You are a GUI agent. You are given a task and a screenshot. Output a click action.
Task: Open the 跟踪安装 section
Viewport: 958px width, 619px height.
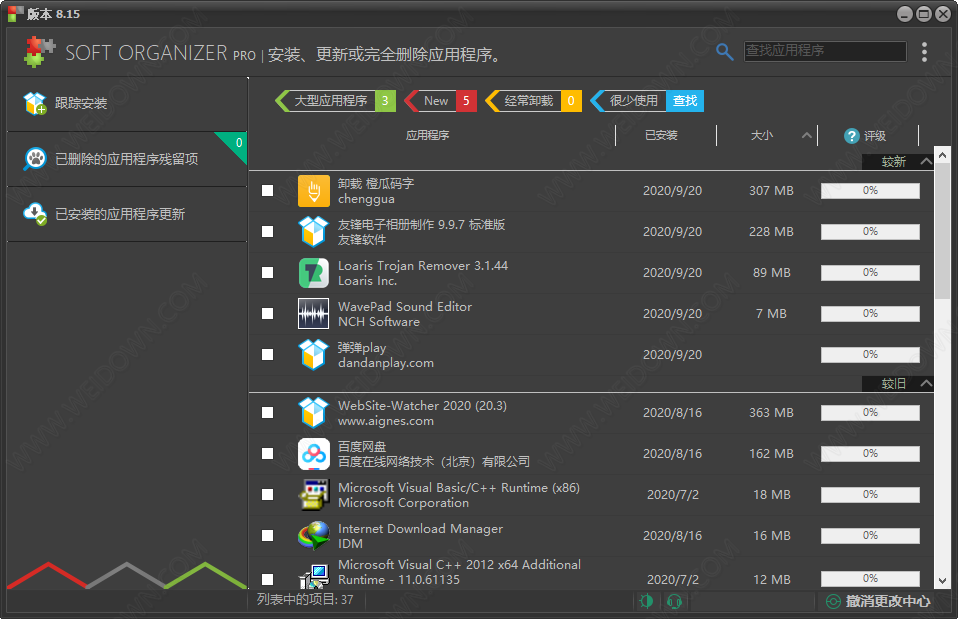coord(127,103)
